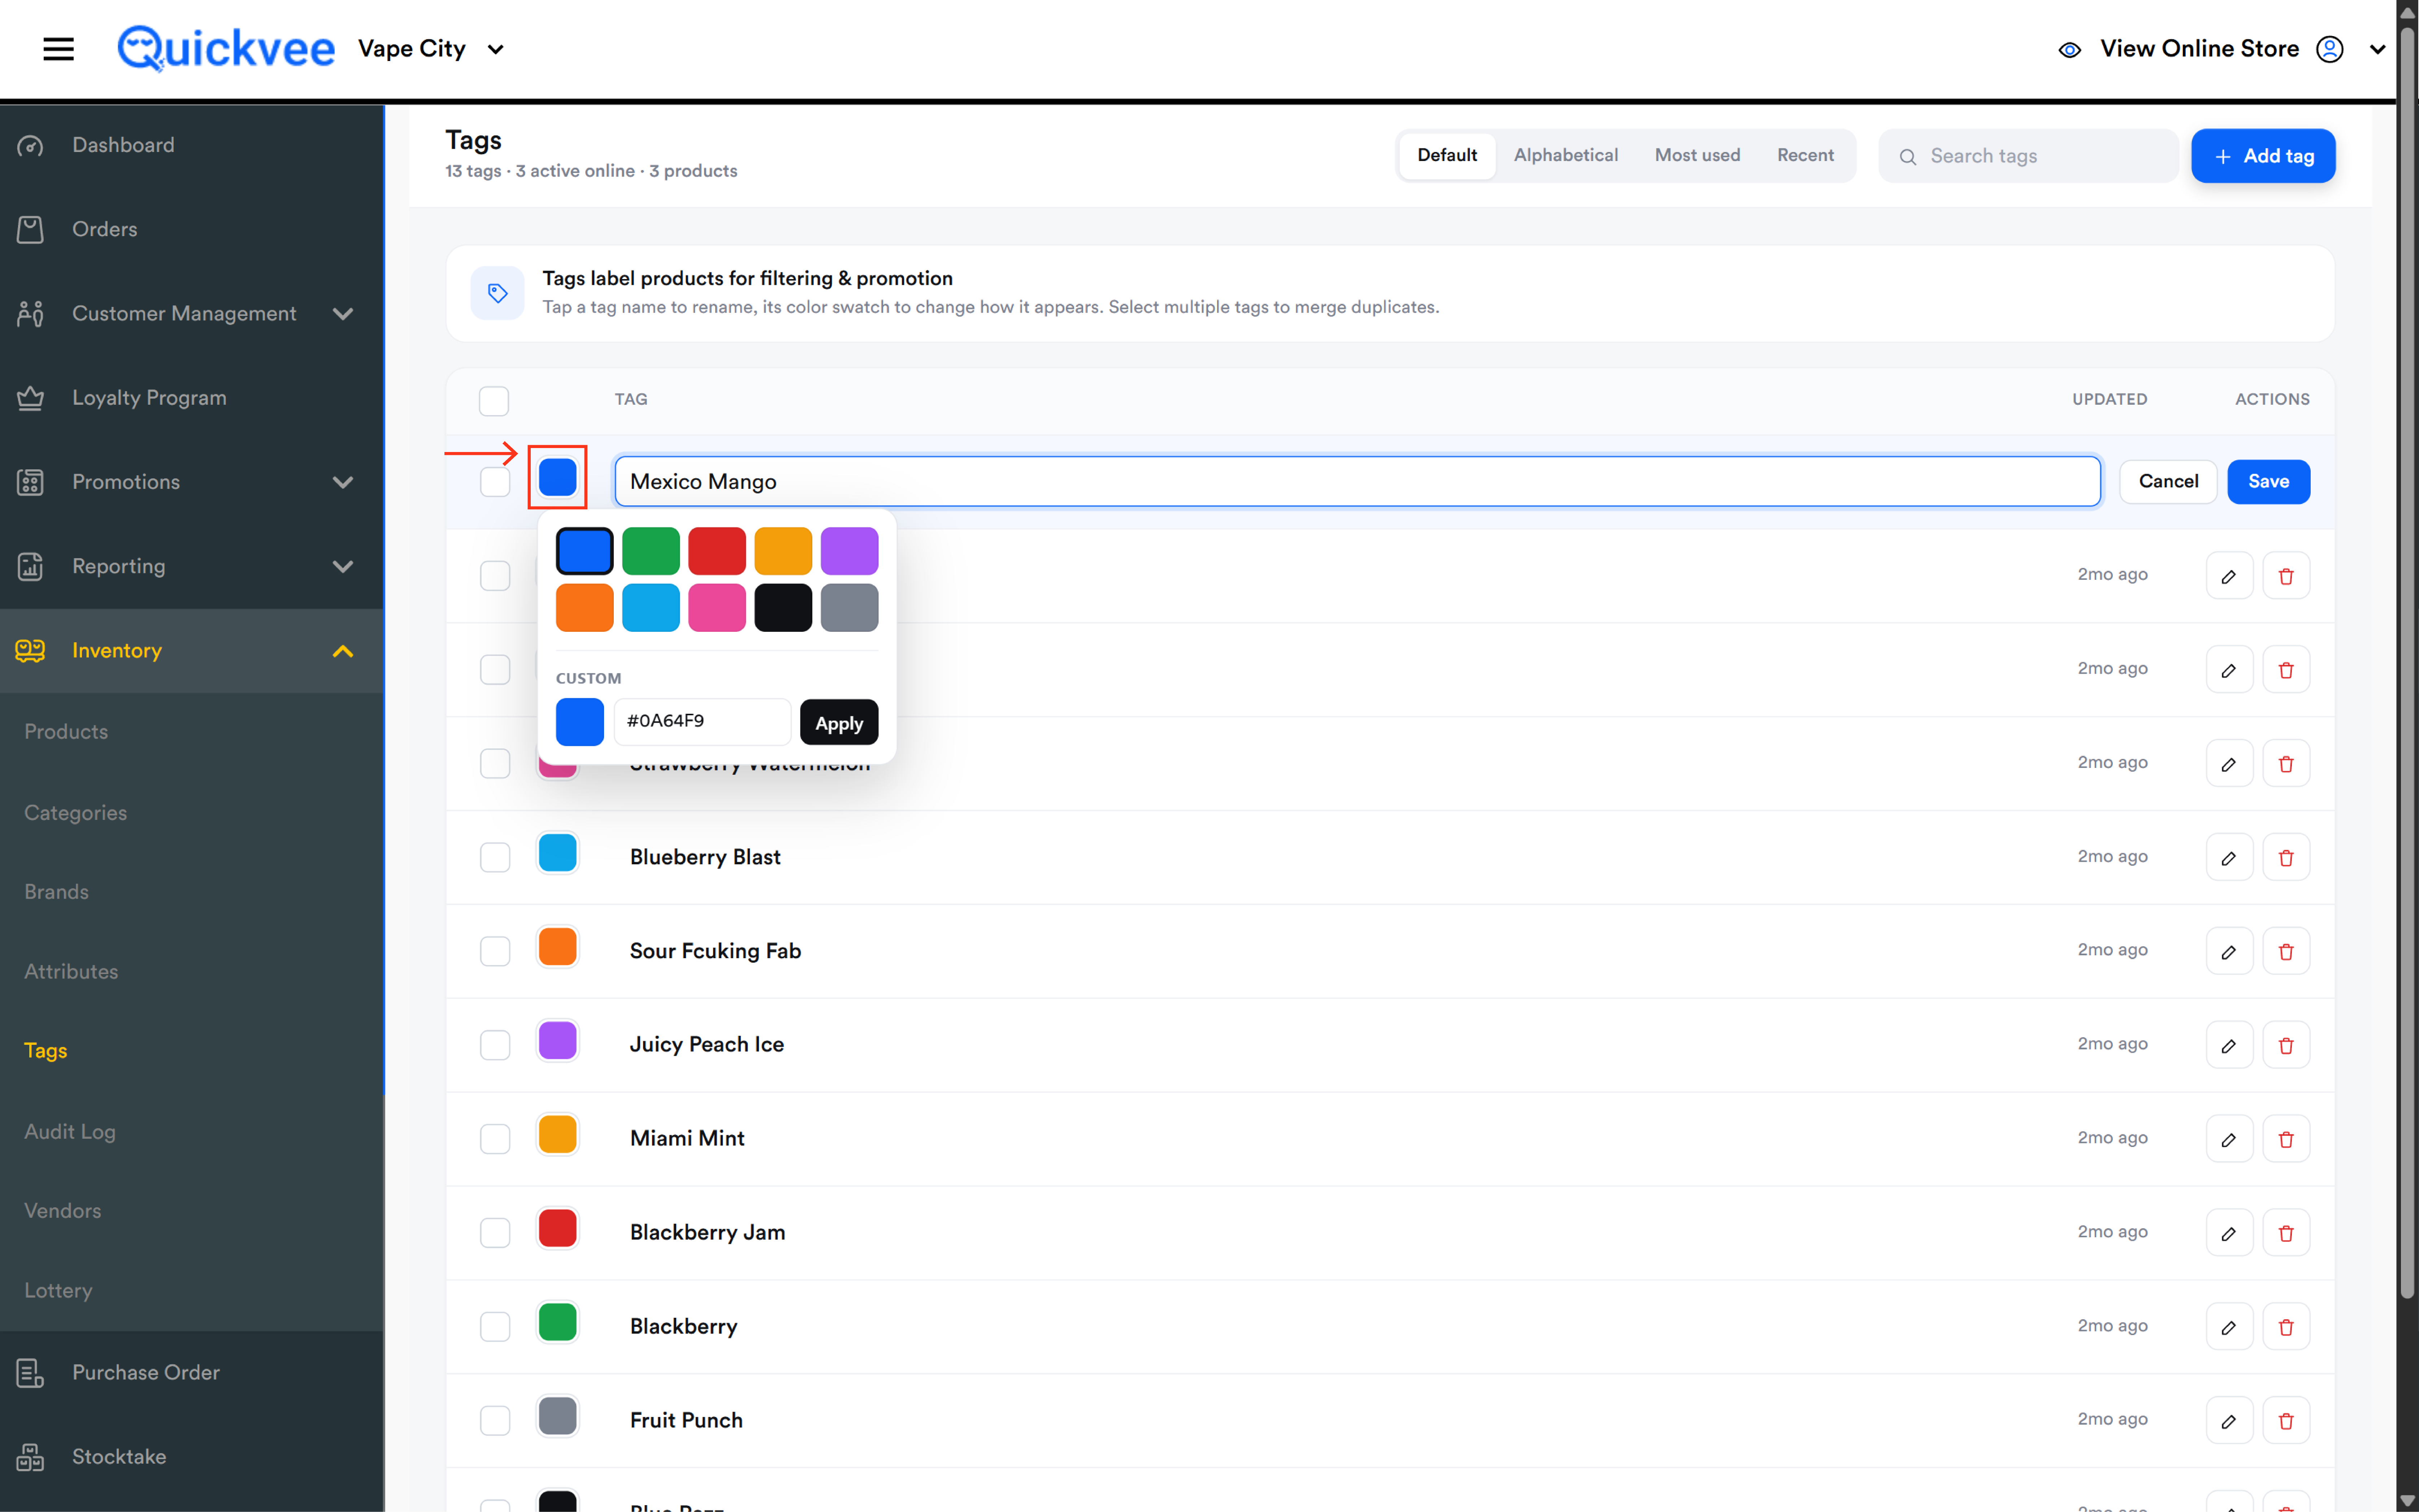Pick the purple swatch in color picker
The height and width of the screenshot is (1512, 2419).
click(849, 551)
